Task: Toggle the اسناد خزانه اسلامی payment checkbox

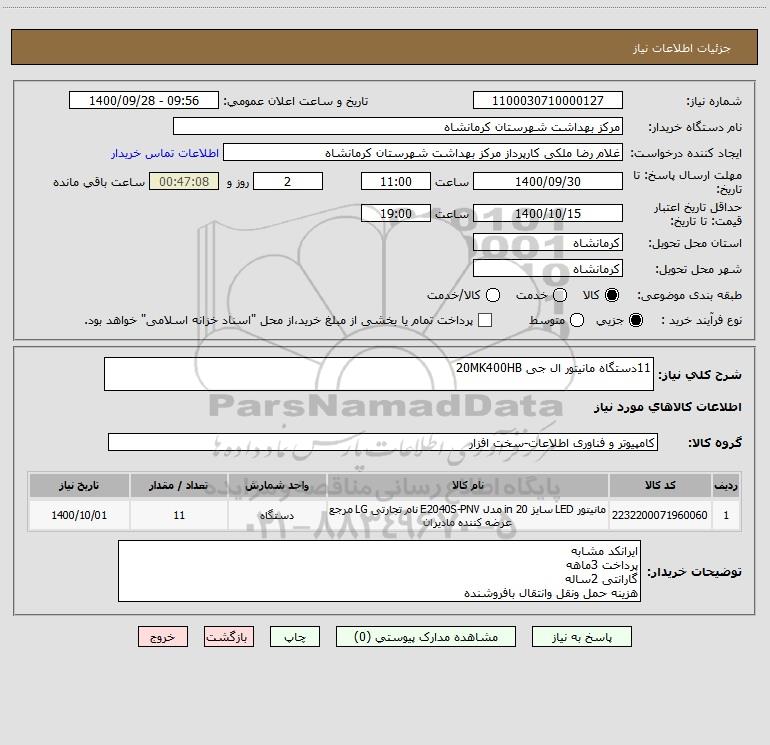Action: (485, 320)
